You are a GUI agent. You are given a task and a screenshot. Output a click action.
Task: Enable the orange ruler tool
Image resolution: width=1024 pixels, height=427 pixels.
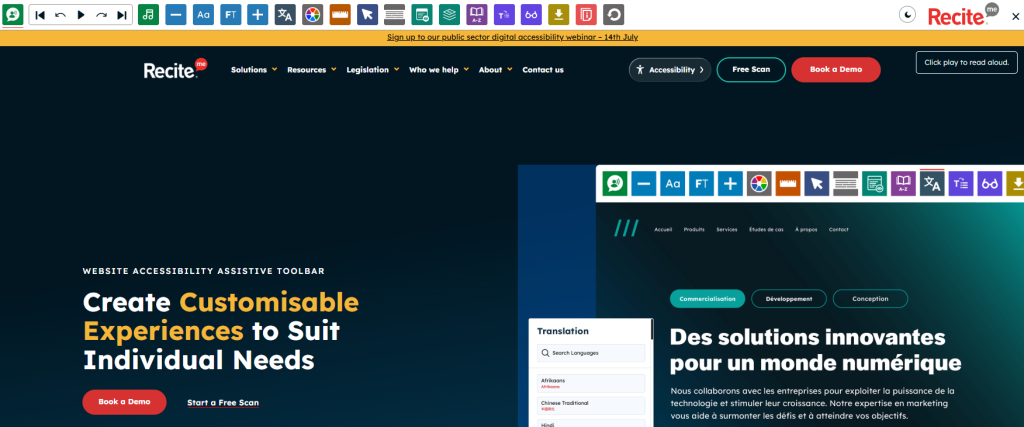(340, 14)
